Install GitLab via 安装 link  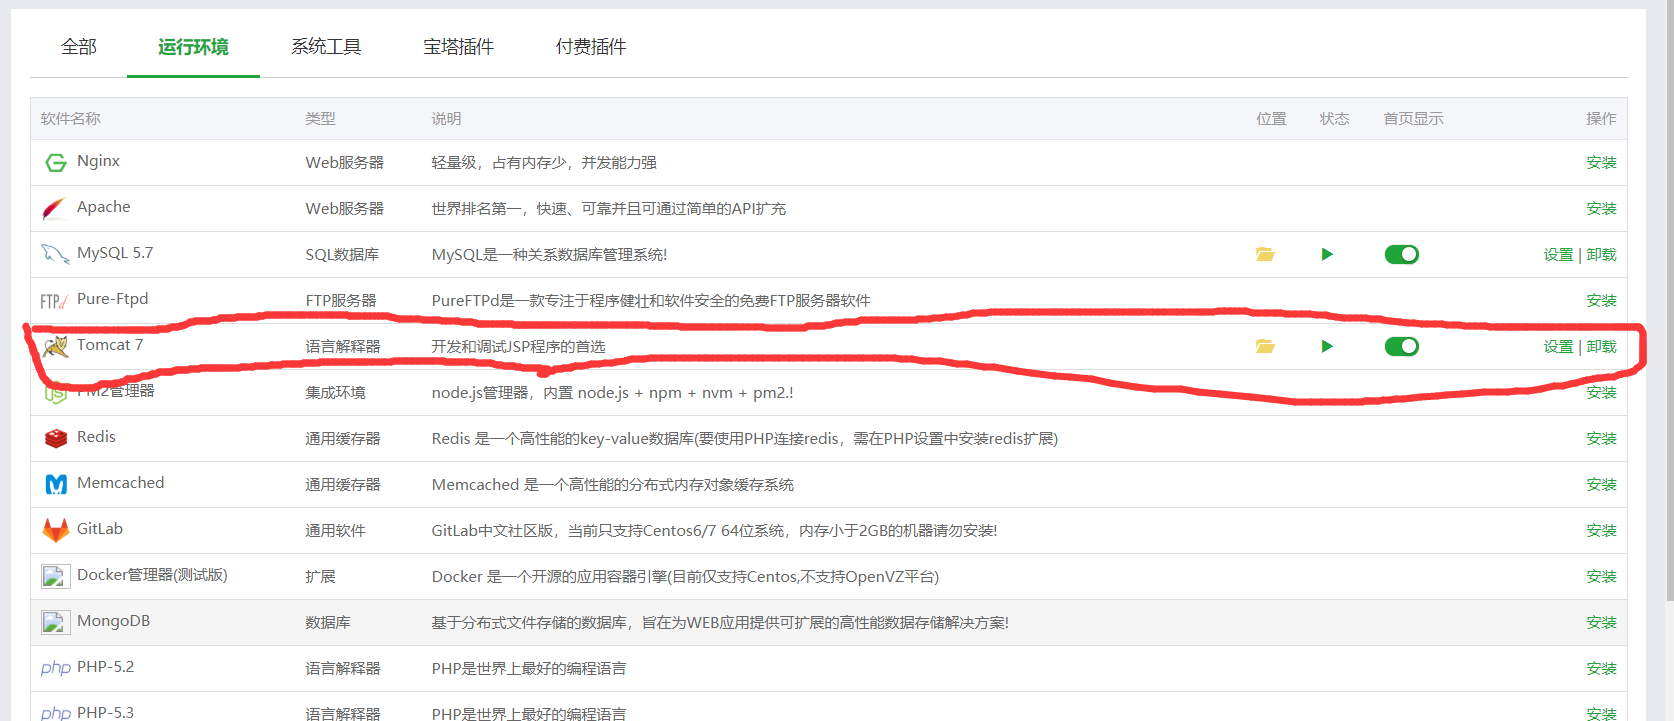tap(1601, 531)
